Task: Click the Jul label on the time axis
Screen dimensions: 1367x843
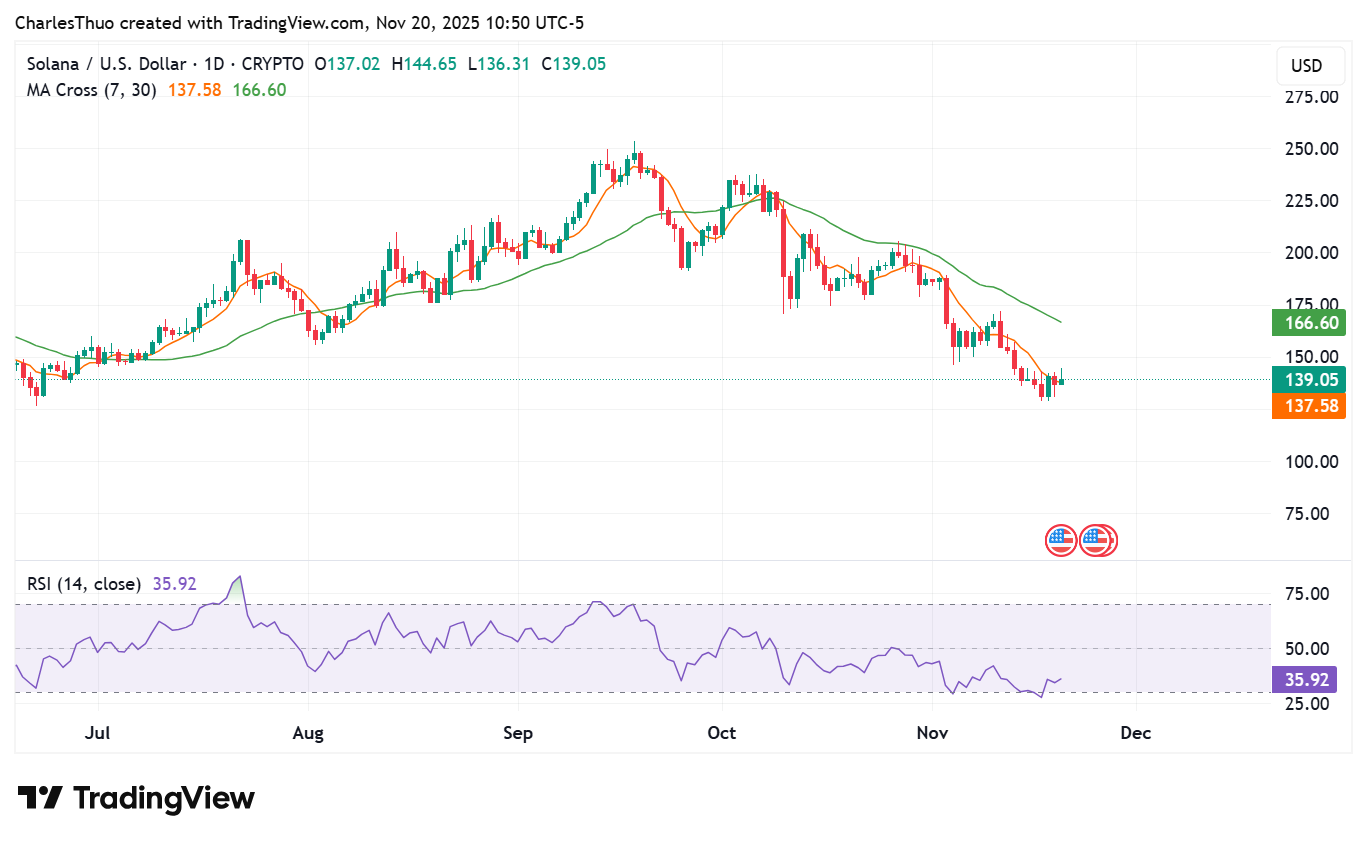Action: [97, 733]
